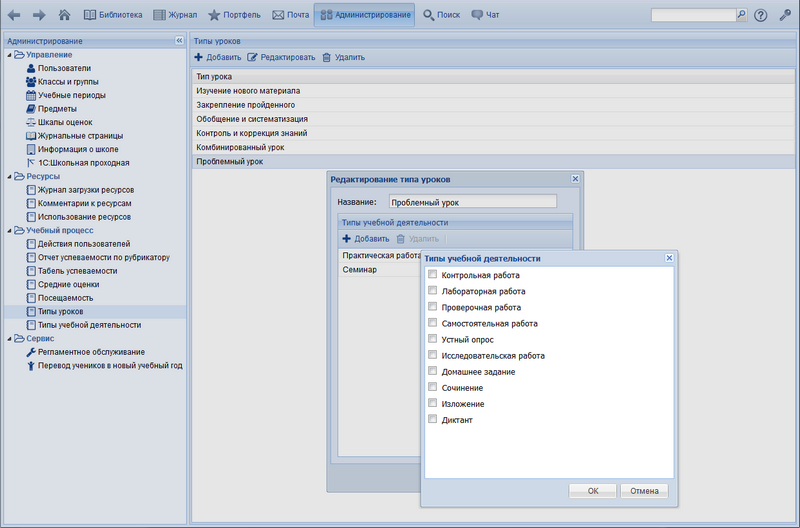The image size is (800, 528).
Task: Select the Изучение нового материала row
Action: (x=493, y=91)
